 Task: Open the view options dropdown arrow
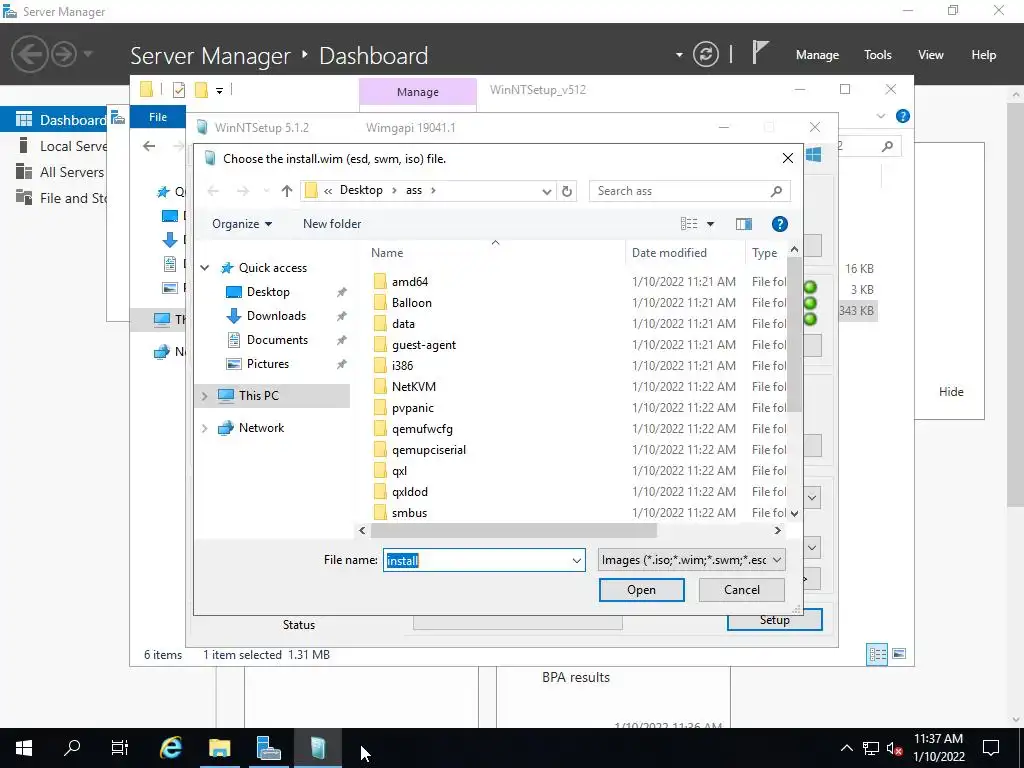(711, 224)
